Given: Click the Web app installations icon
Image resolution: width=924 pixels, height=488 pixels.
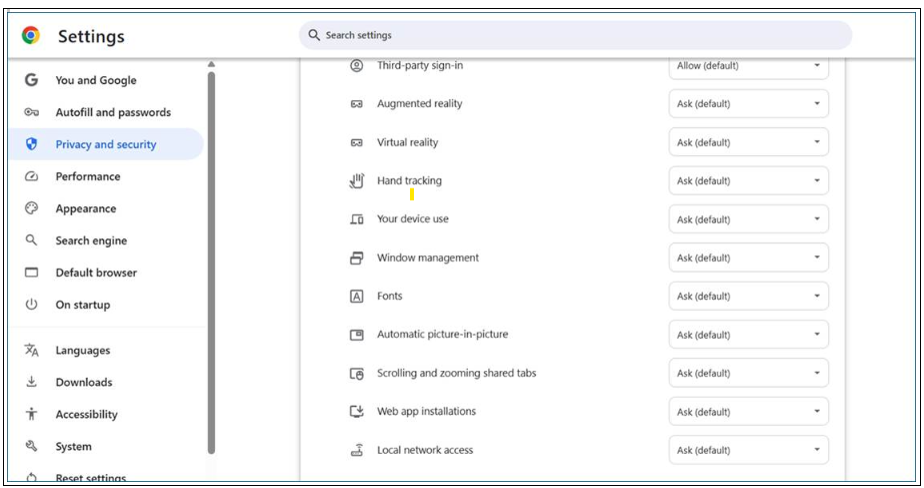Looking at the screenshot, I should coord(356,412).
